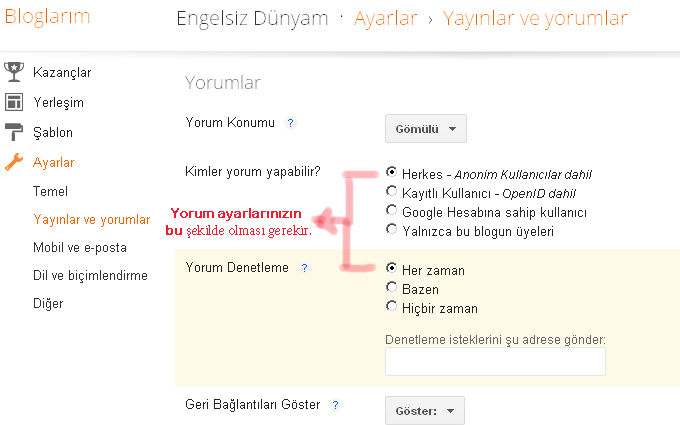Viewport: 680px width, 425px height.
Task: Choose the Hiçbir zaman moderation option
Action: coord(391,308)
